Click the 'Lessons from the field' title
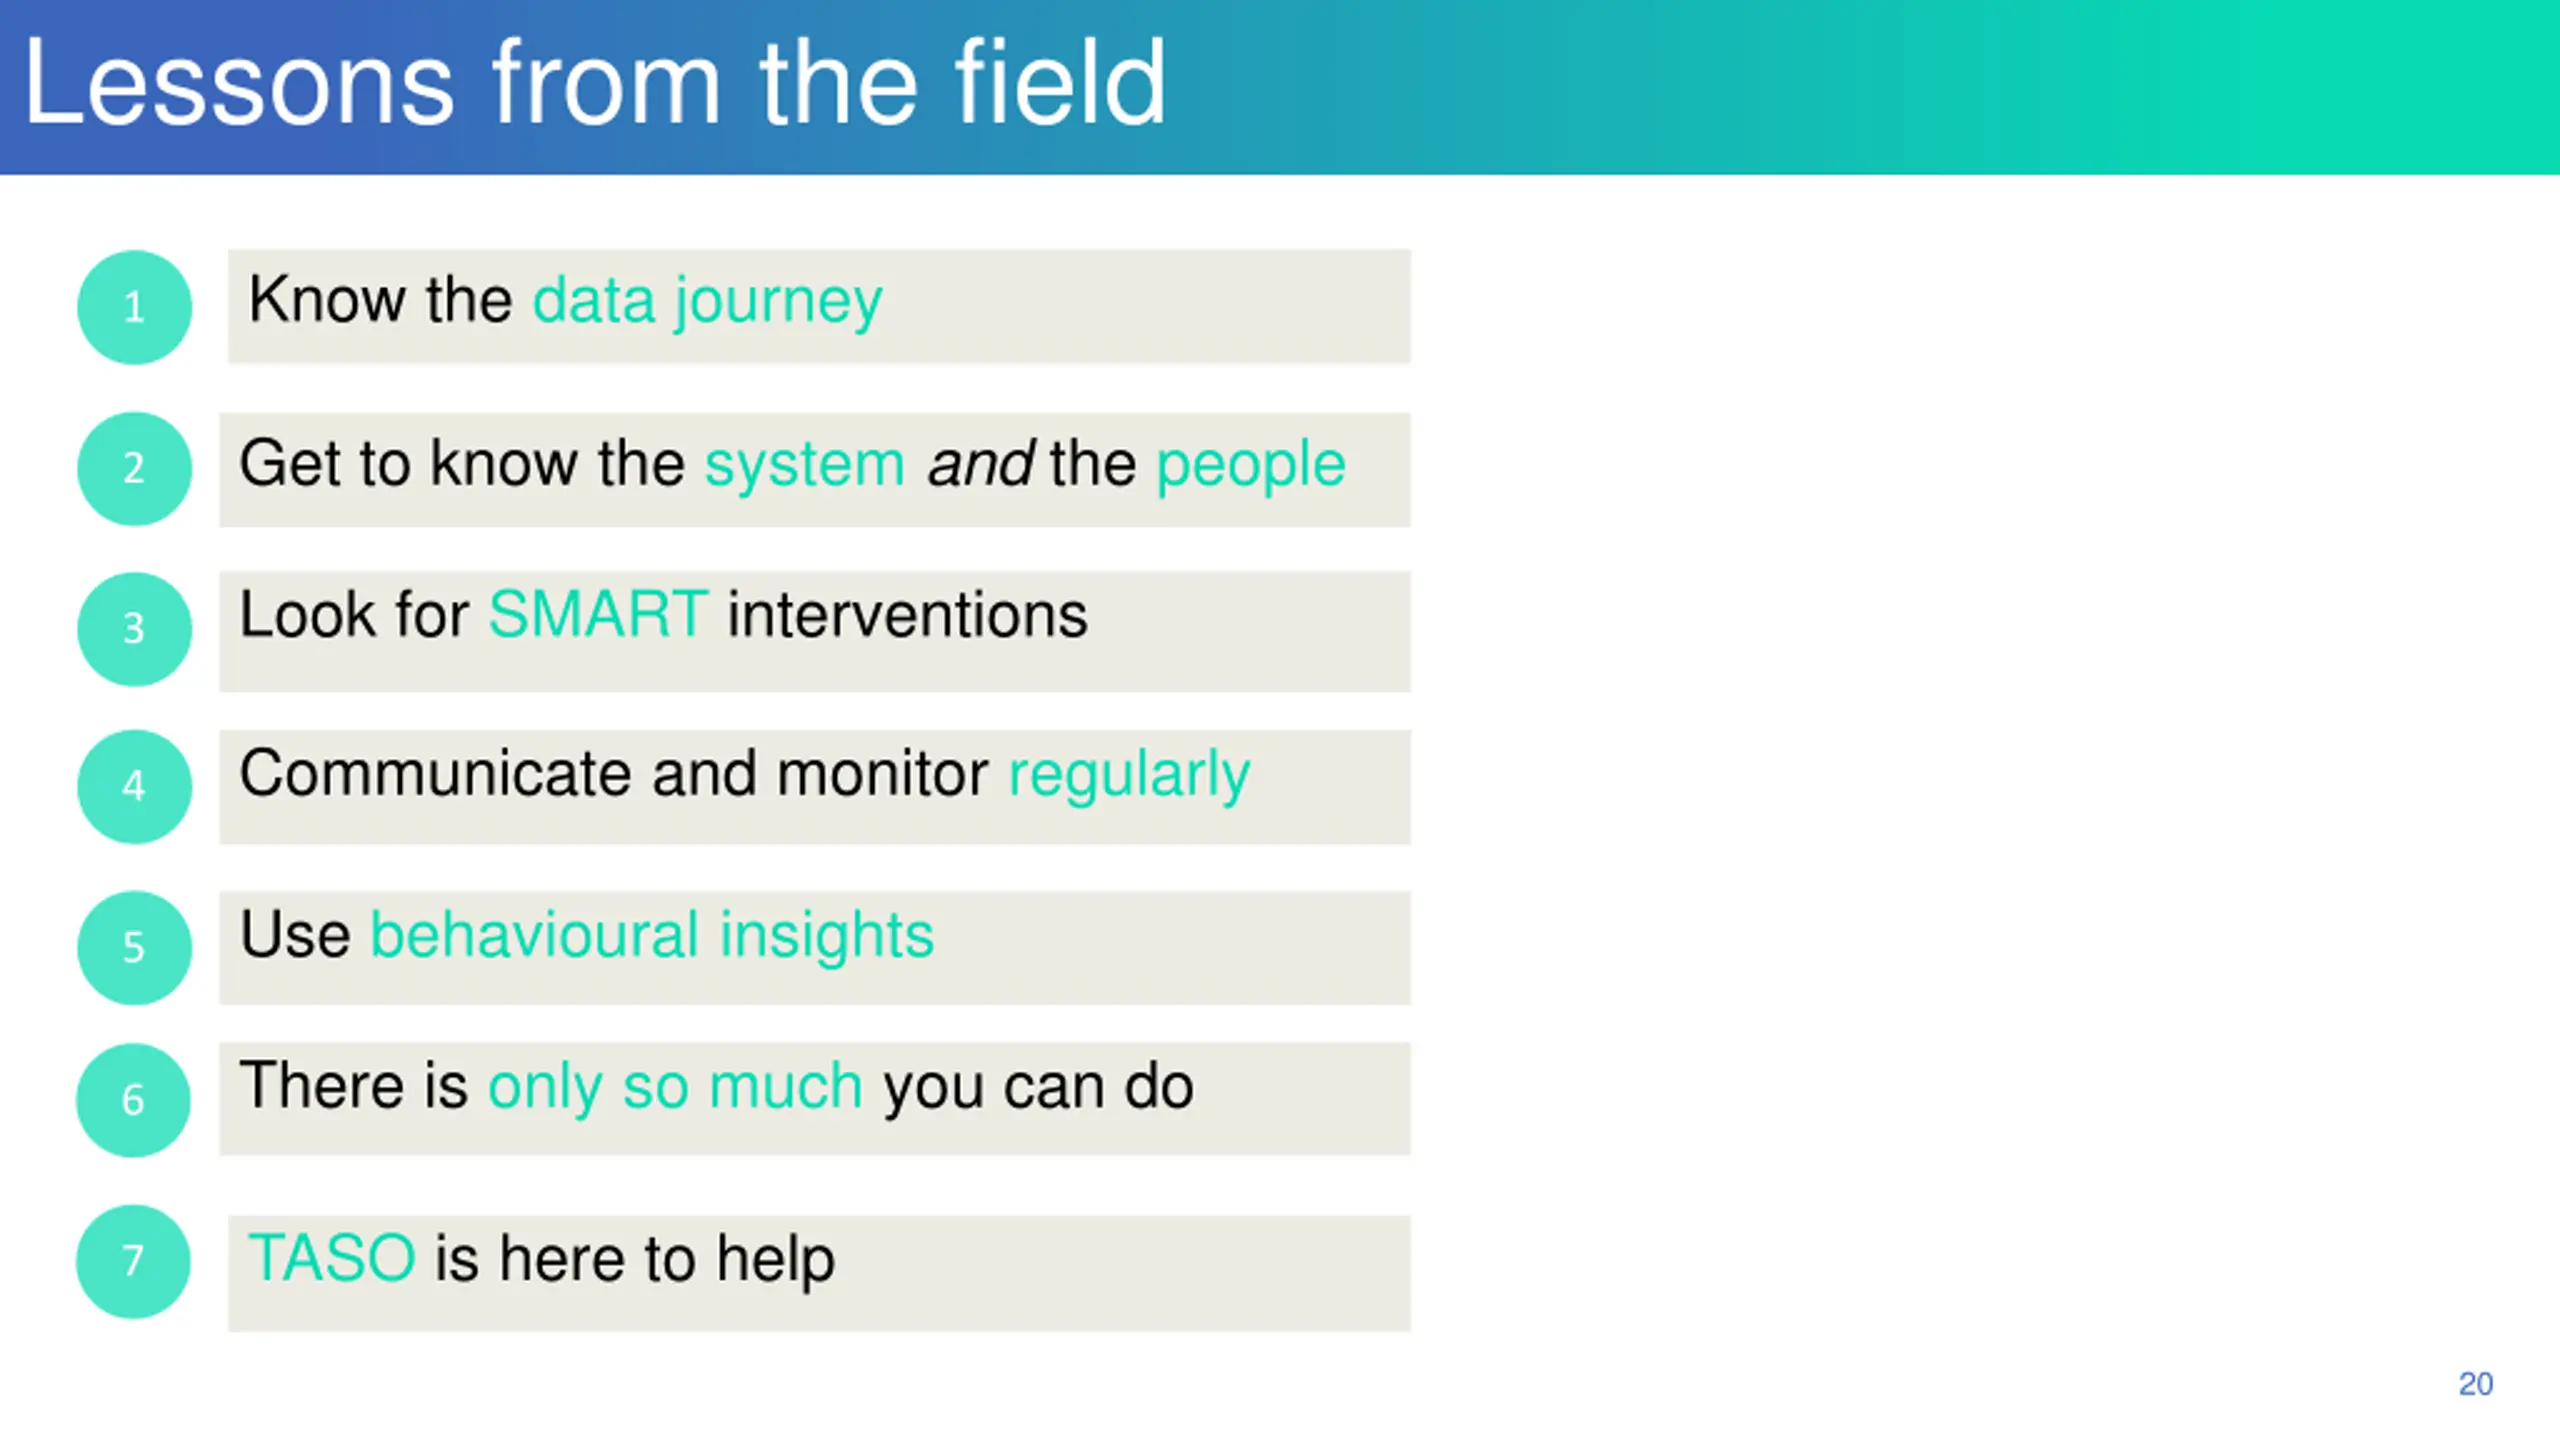Viewport: 2560px width, 1440px height. click(x=594, y=82)
